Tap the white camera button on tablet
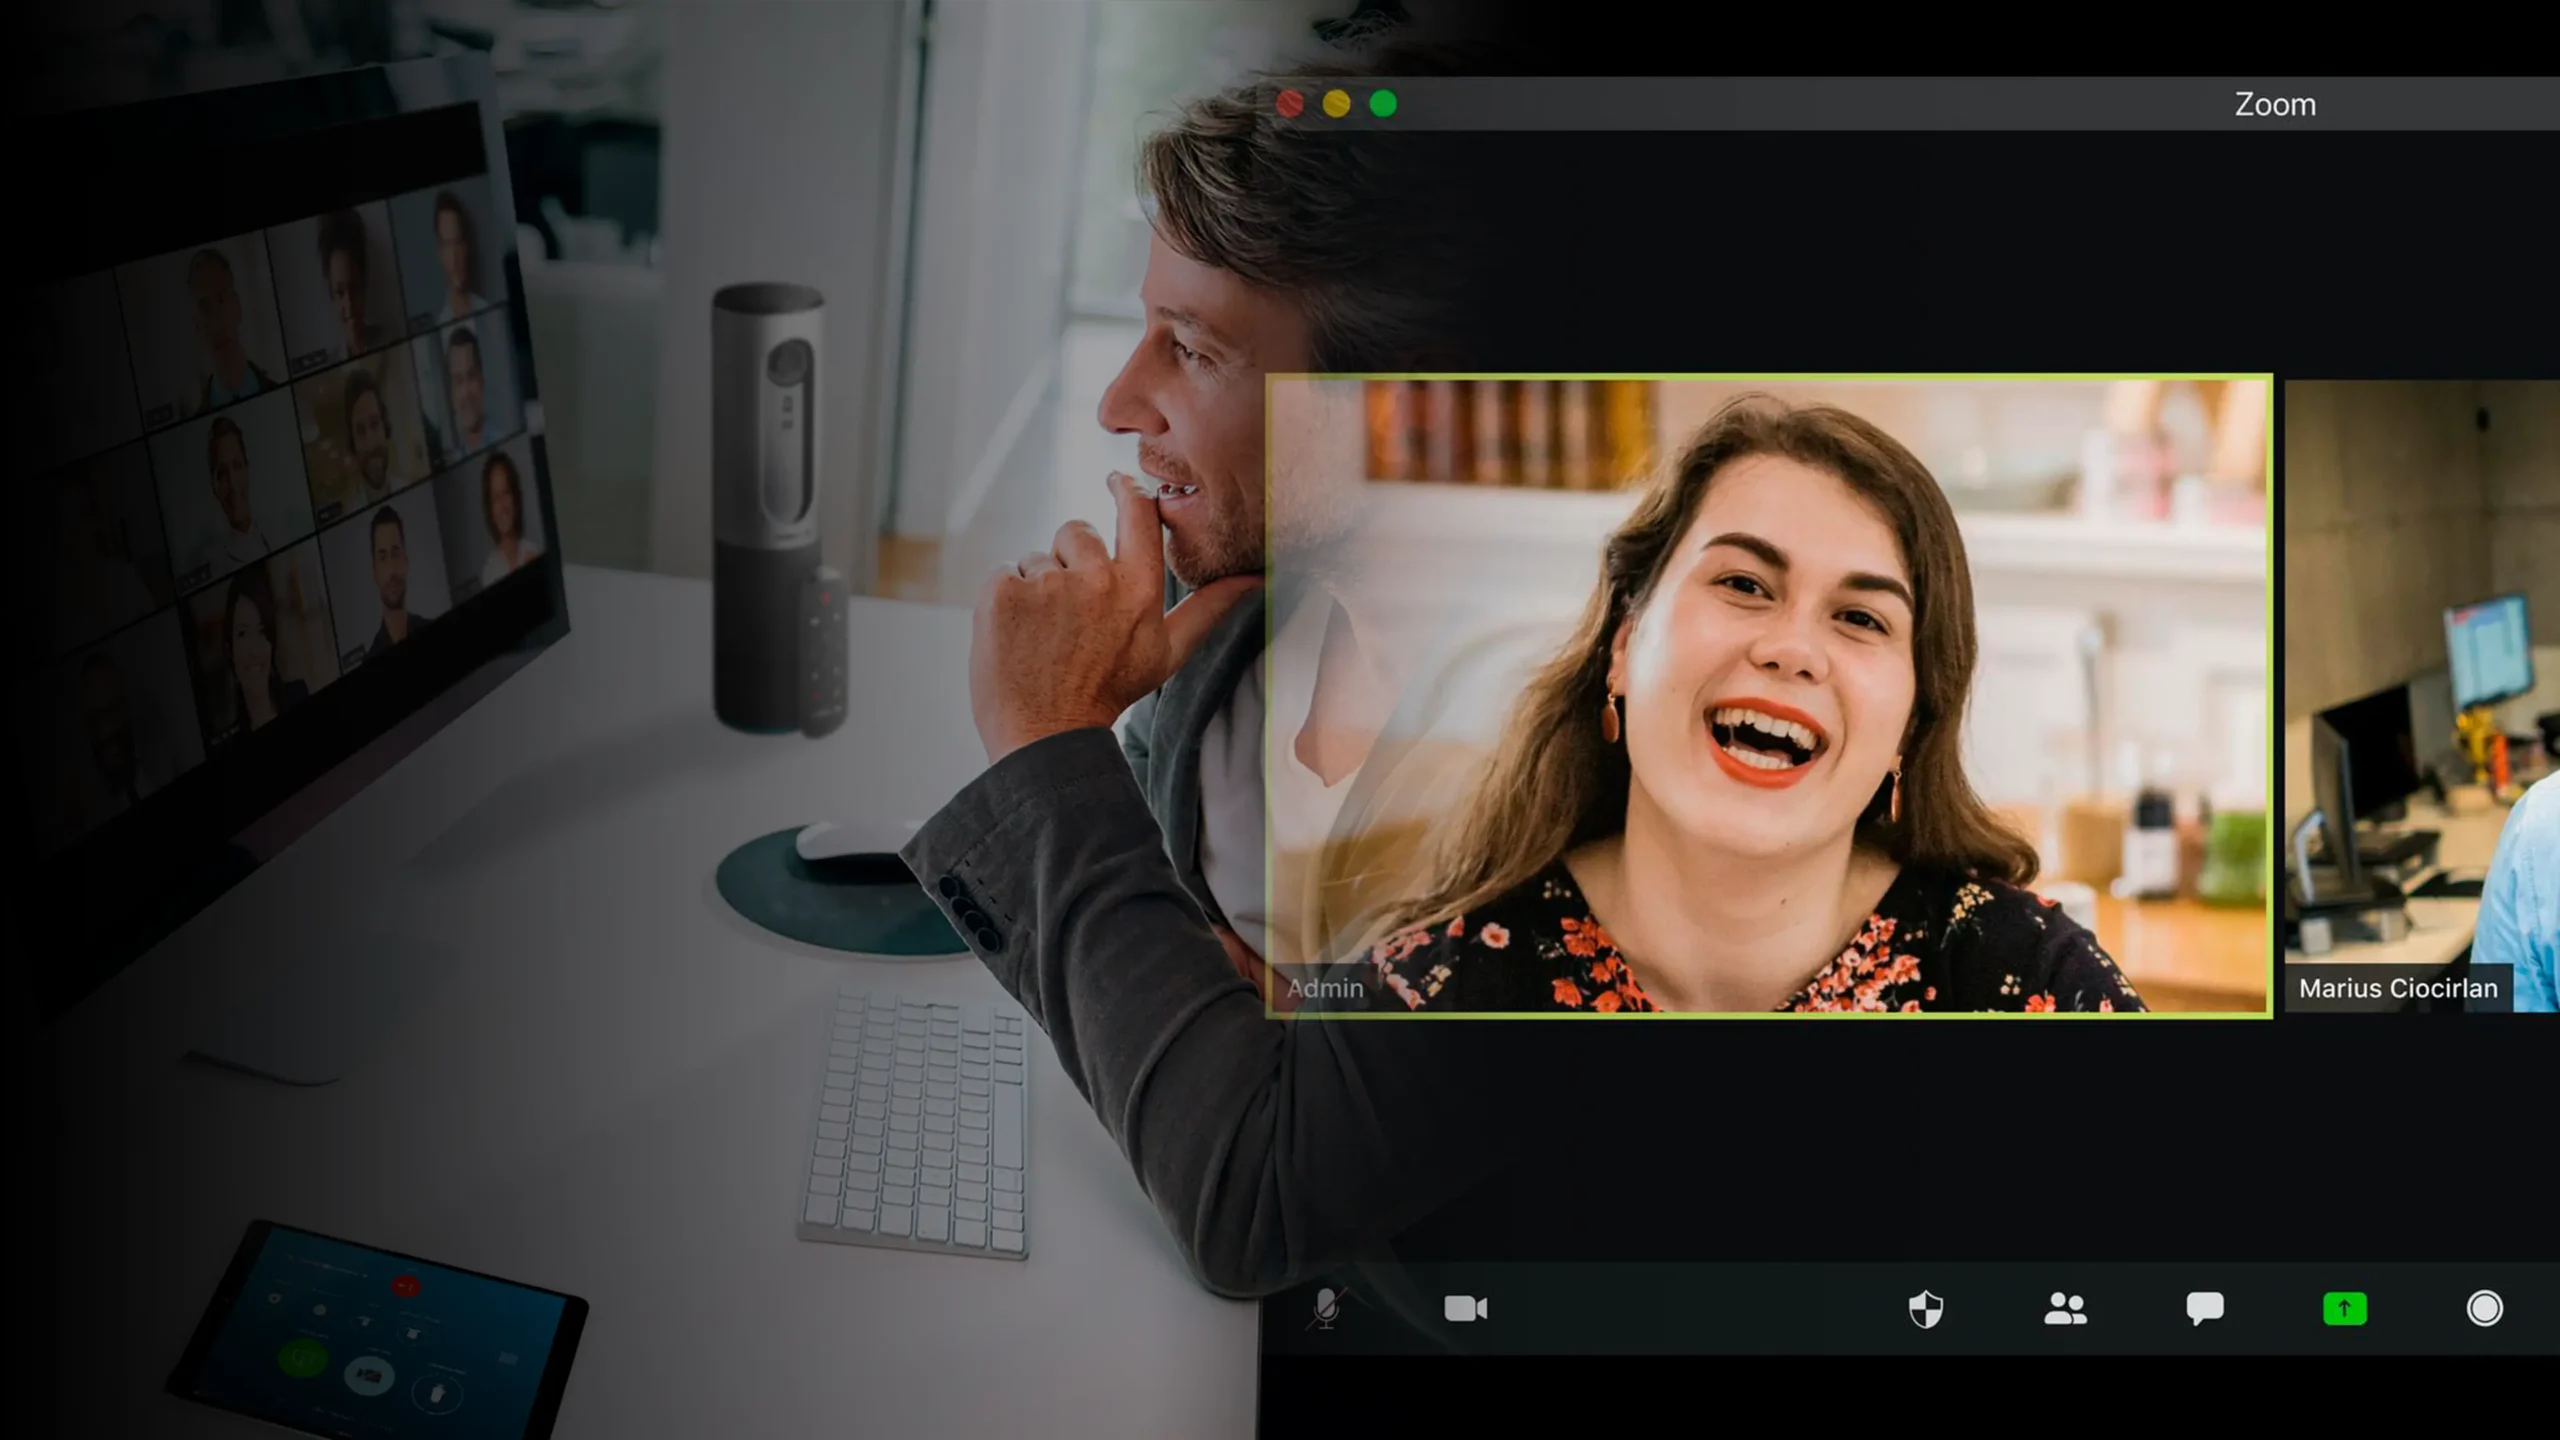 tap(368, 1376)
